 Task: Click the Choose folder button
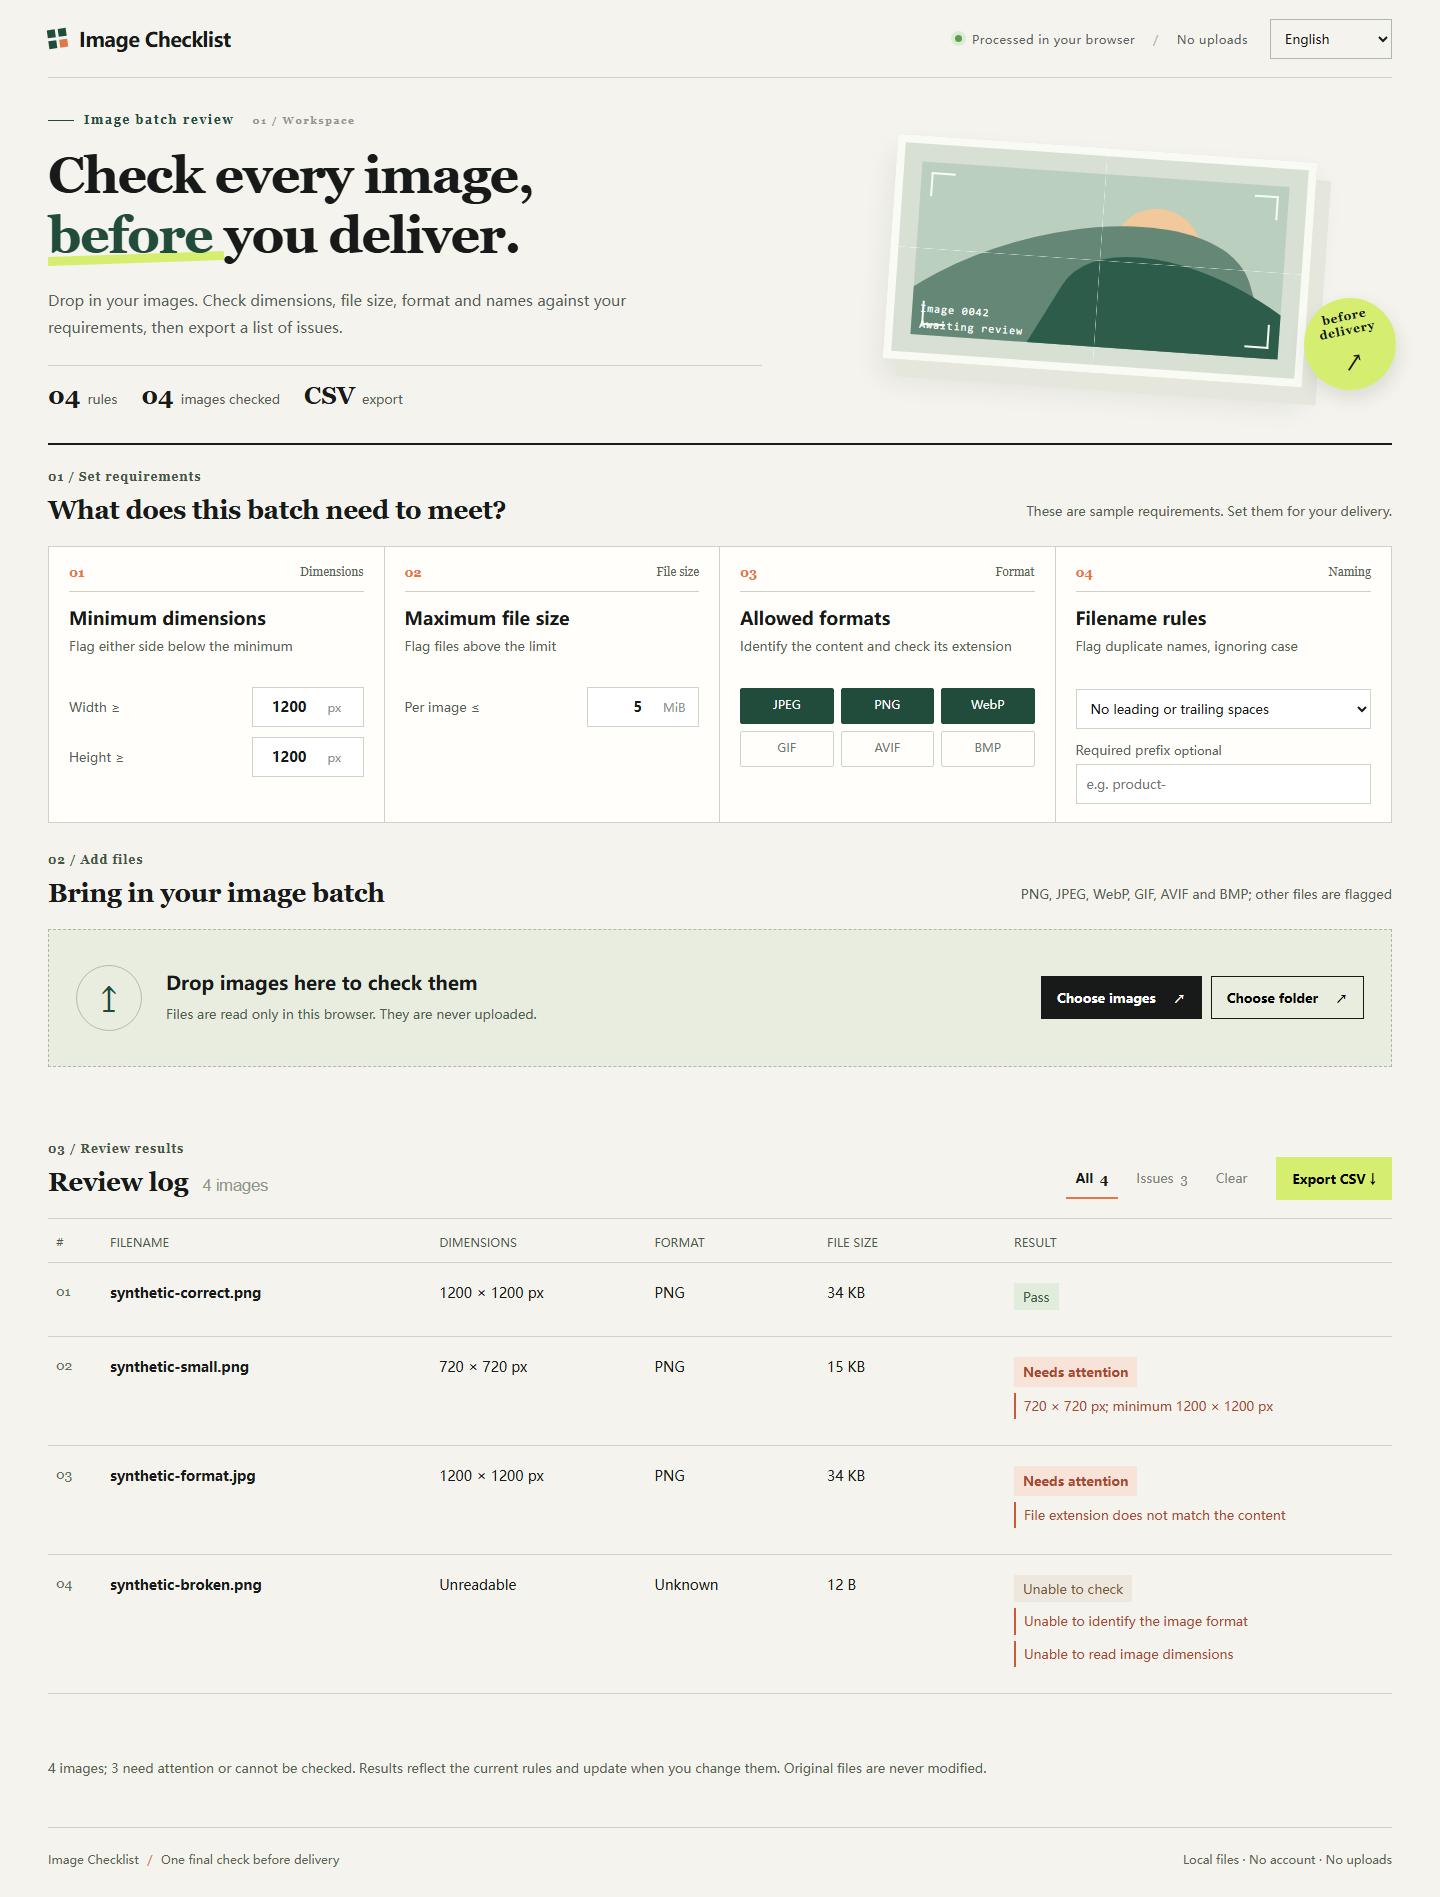pos(1287,998)
